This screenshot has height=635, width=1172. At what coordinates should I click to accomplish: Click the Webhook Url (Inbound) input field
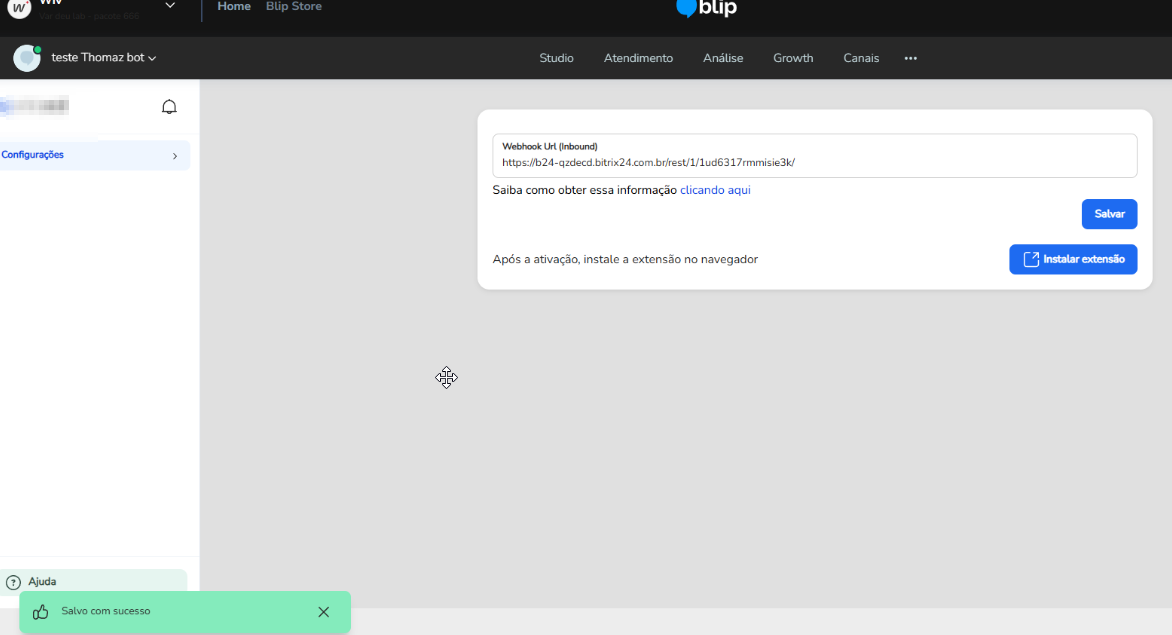click(815, 156)
